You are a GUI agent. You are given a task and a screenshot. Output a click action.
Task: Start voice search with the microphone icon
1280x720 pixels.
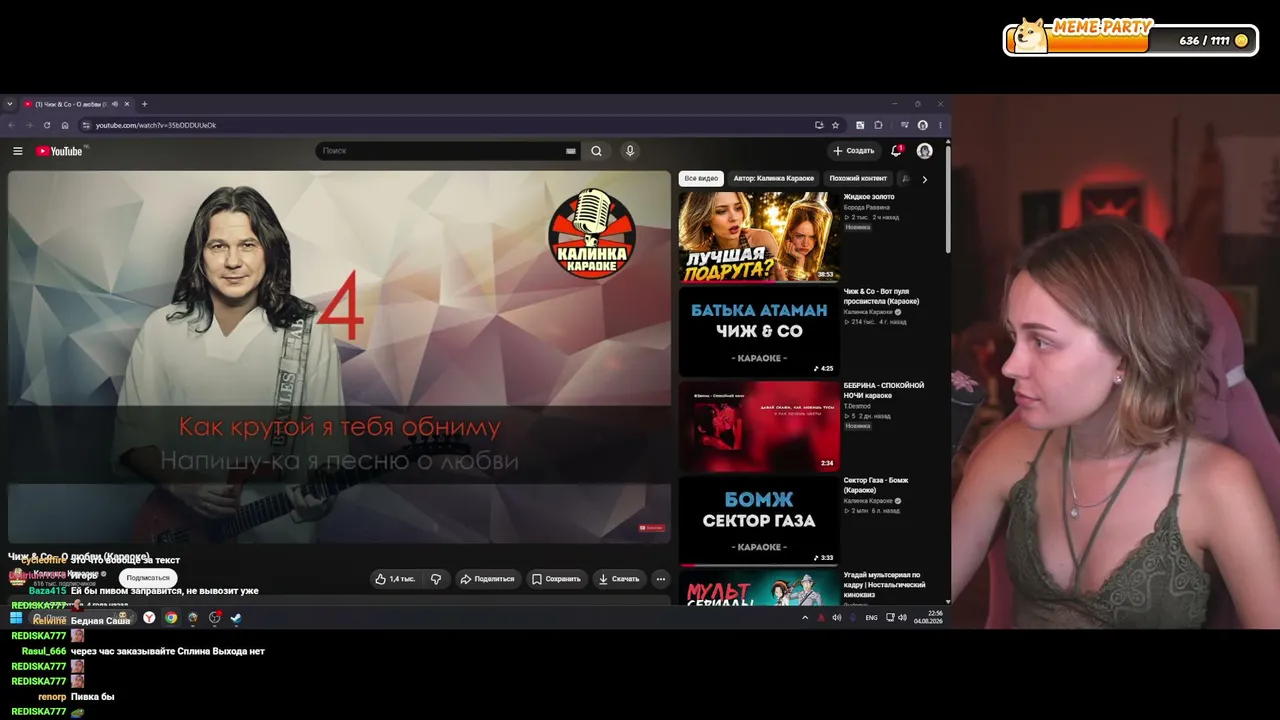click(629, 151)
